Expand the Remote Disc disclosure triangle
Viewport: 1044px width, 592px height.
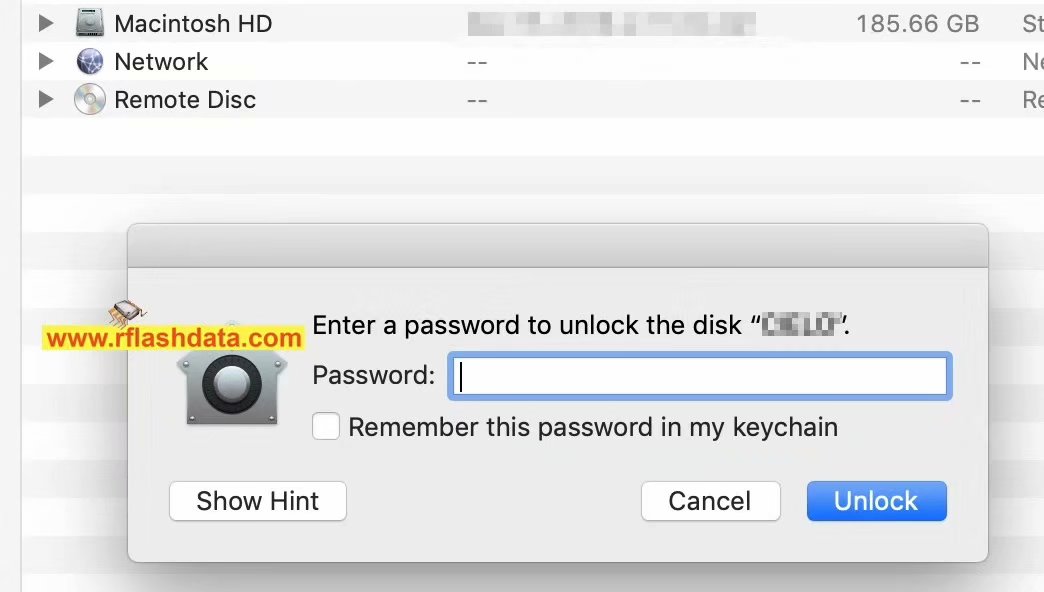click(45, 100)
